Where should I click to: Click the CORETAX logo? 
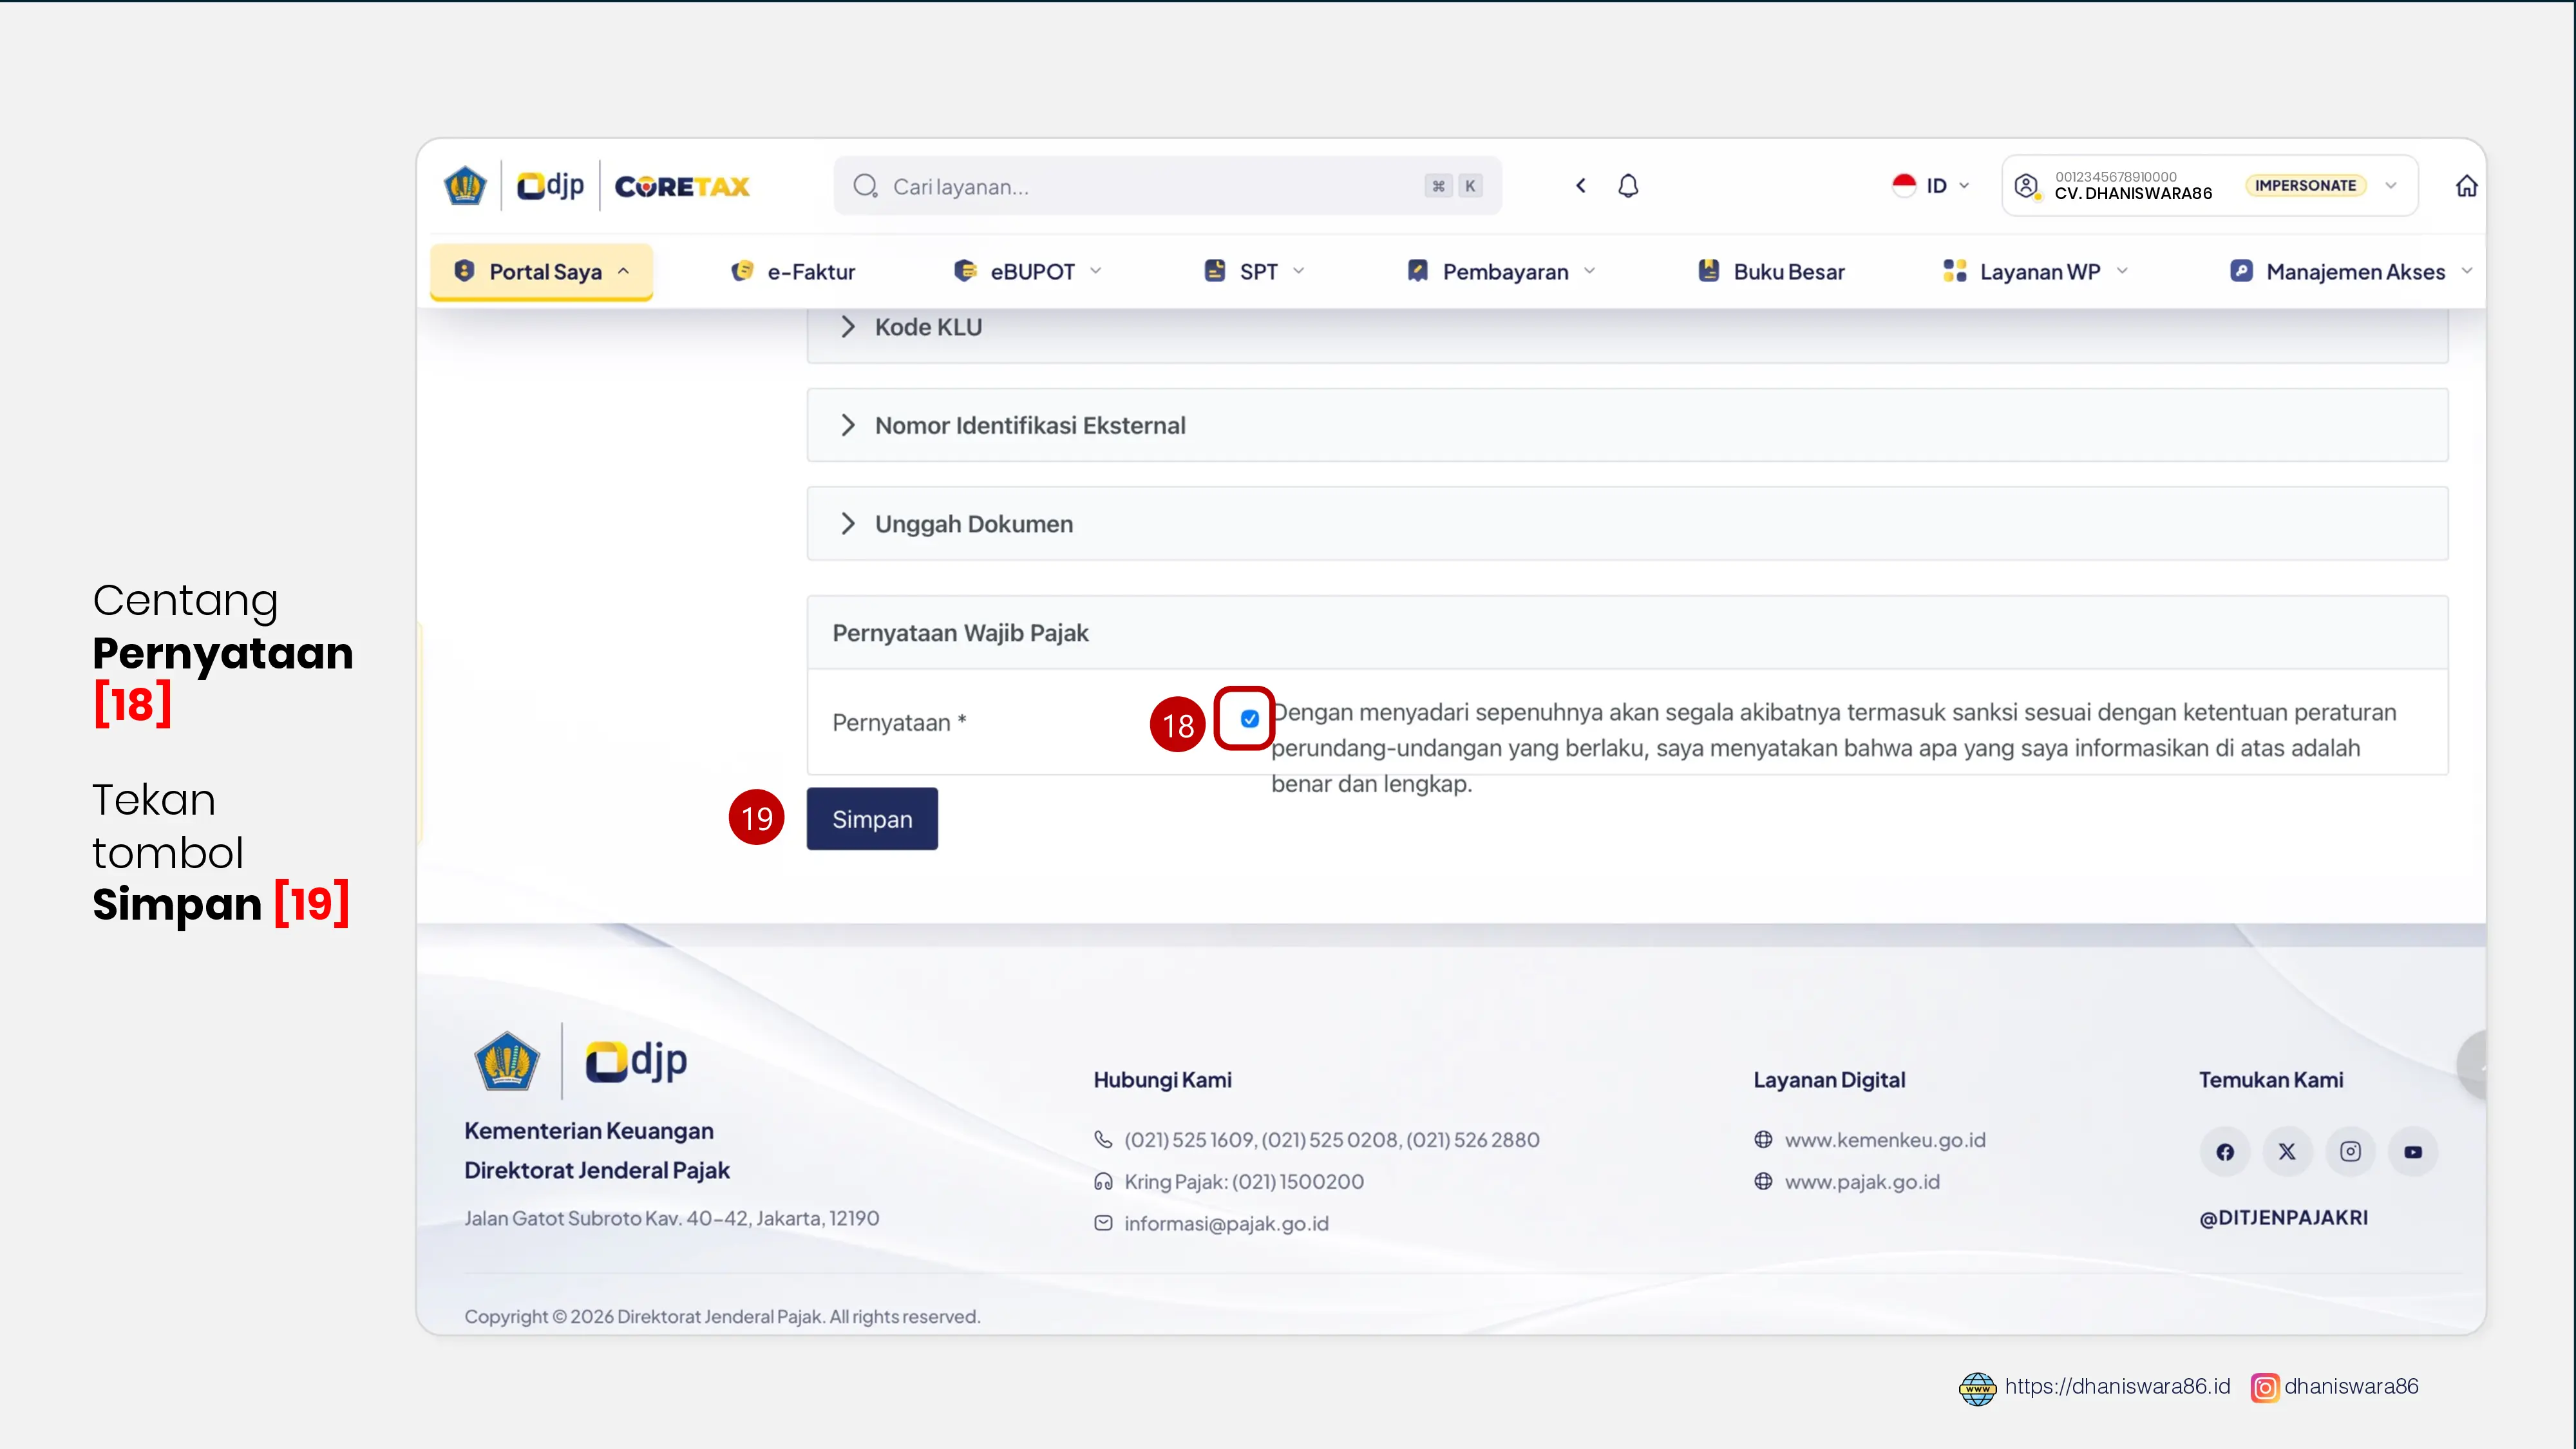[x=682, y=187]
